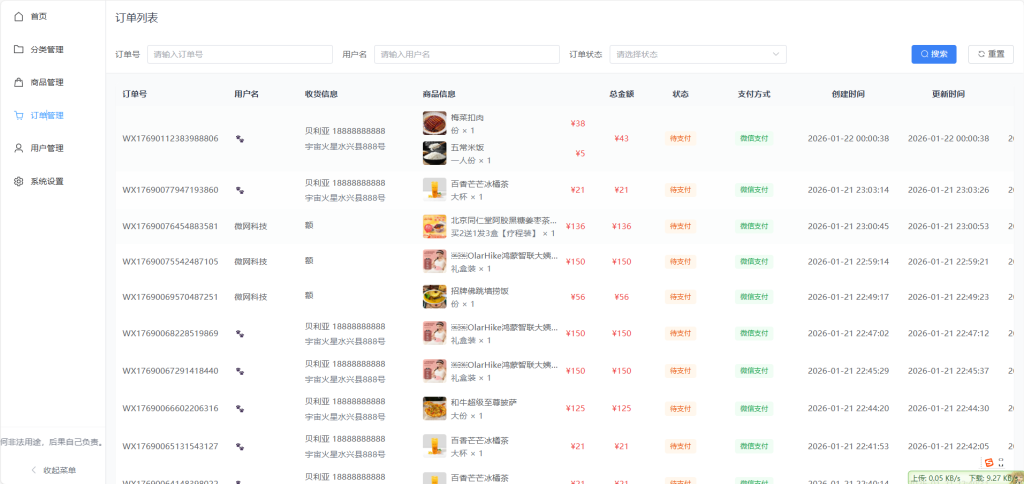This screenshot has height=484, width=1024.
Task: Click 待支付 tag of order WX17690069570487251
Action: click(x=680, y=297)
